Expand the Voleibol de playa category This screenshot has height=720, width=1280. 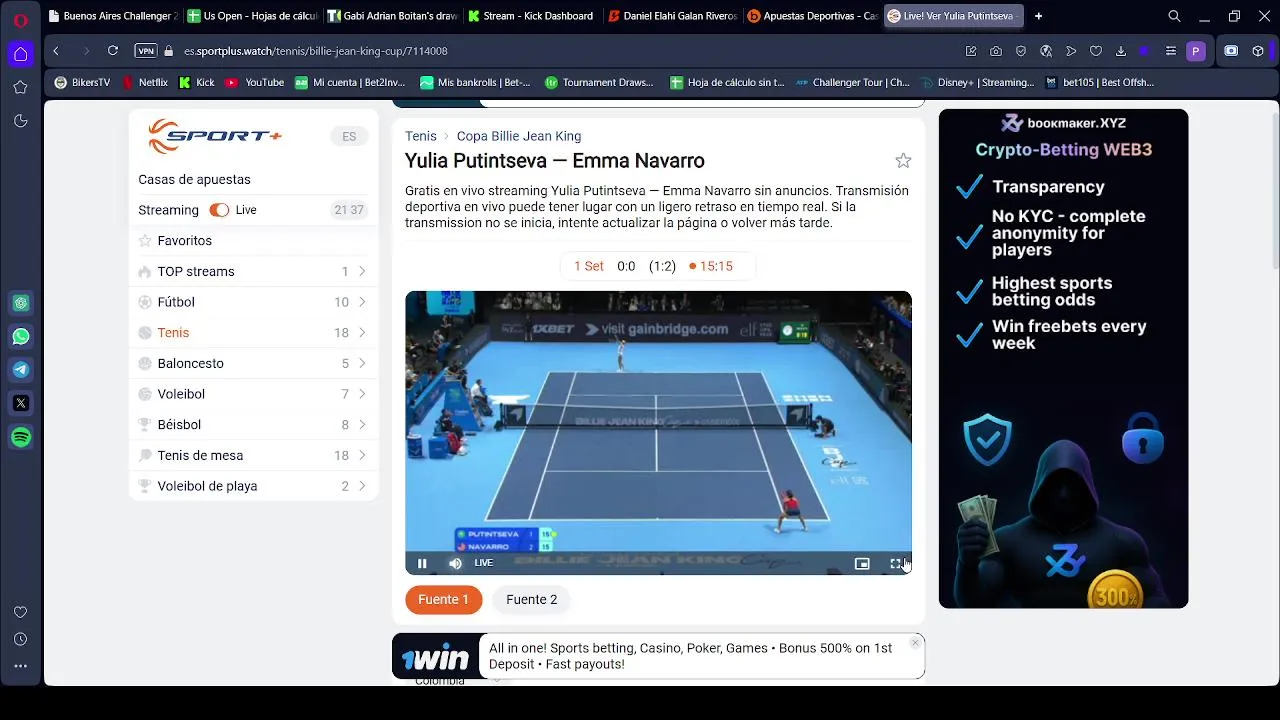click(x=254, y=486)
